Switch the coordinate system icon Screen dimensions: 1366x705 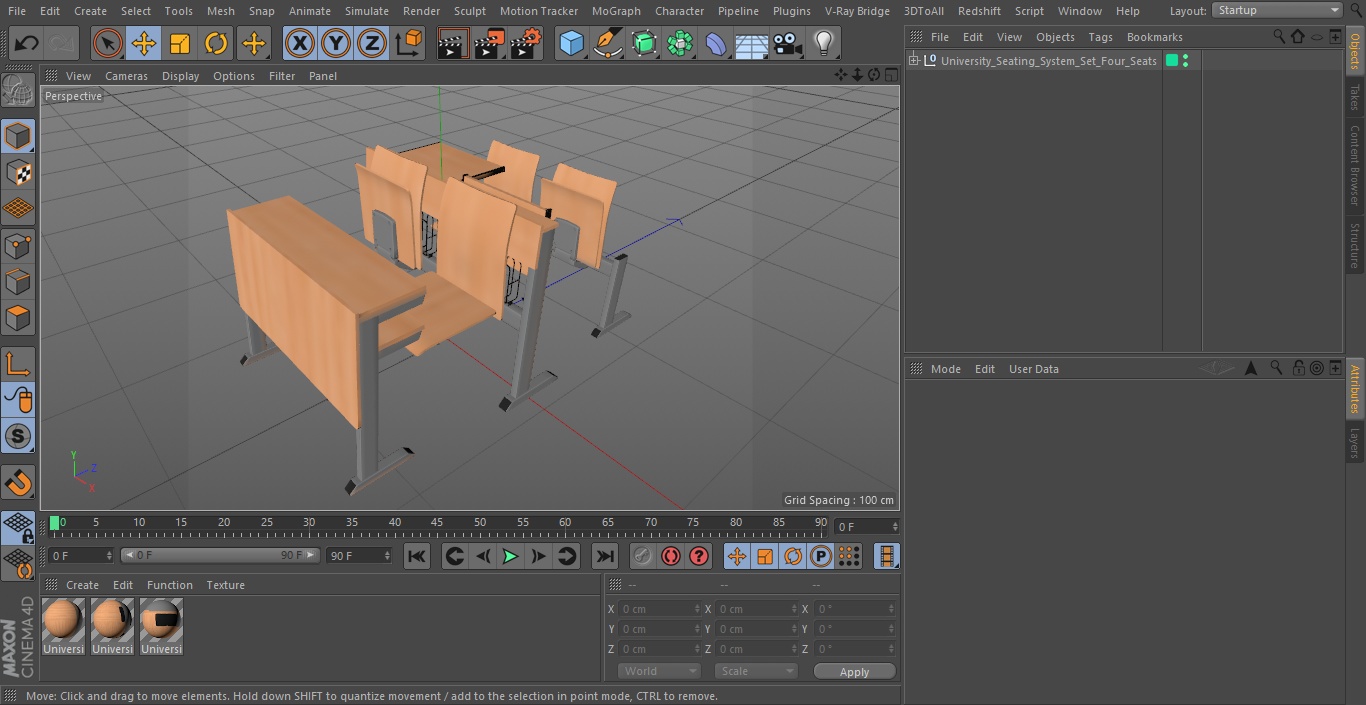[x=409, y=43]
